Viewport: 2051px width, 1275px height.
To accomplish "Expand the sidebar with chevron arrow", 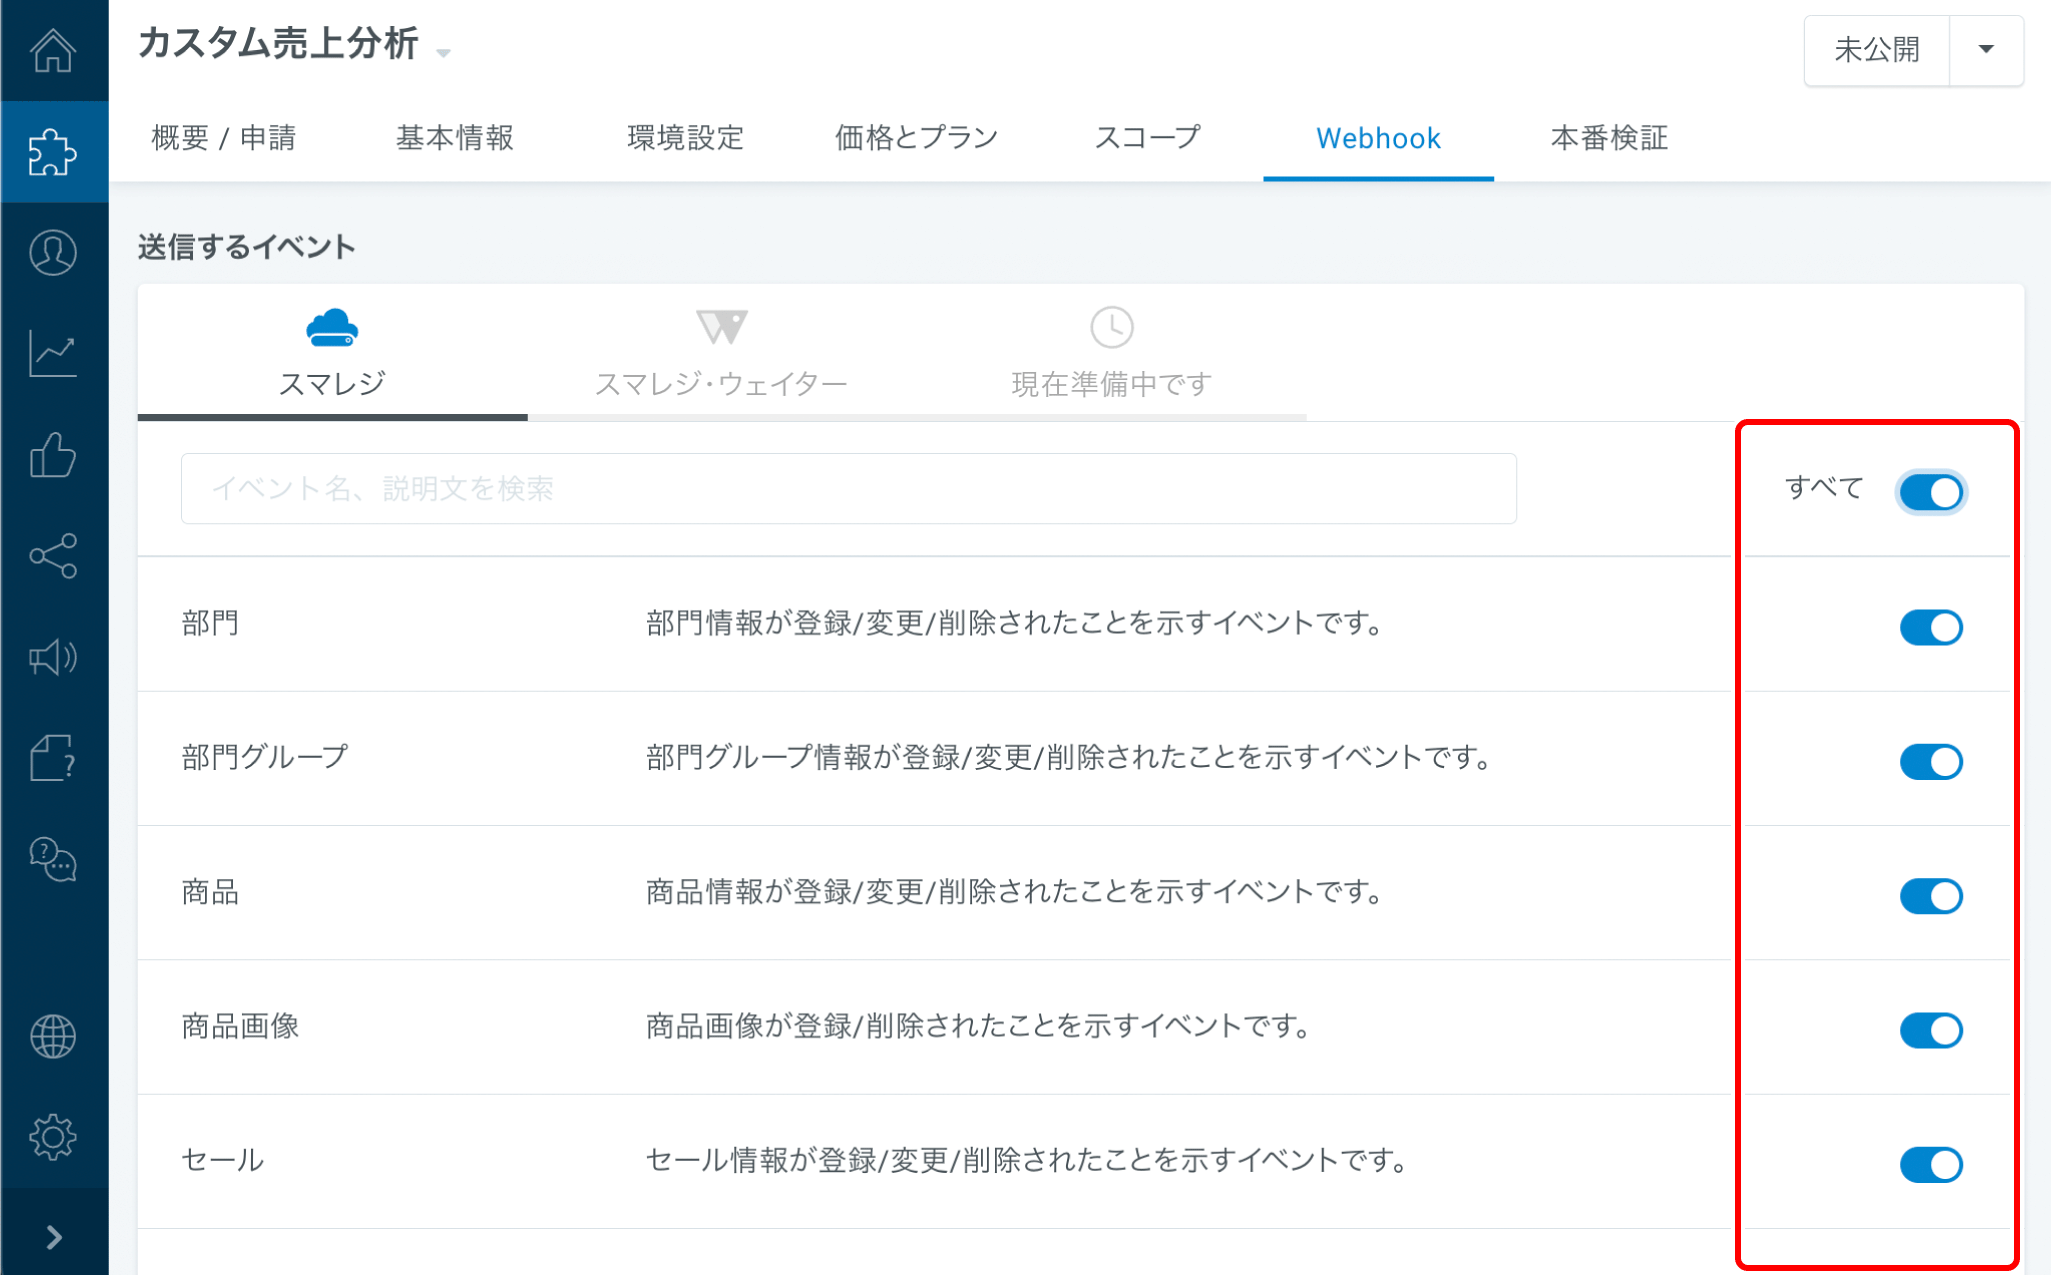I will [x=54, y=1238].
